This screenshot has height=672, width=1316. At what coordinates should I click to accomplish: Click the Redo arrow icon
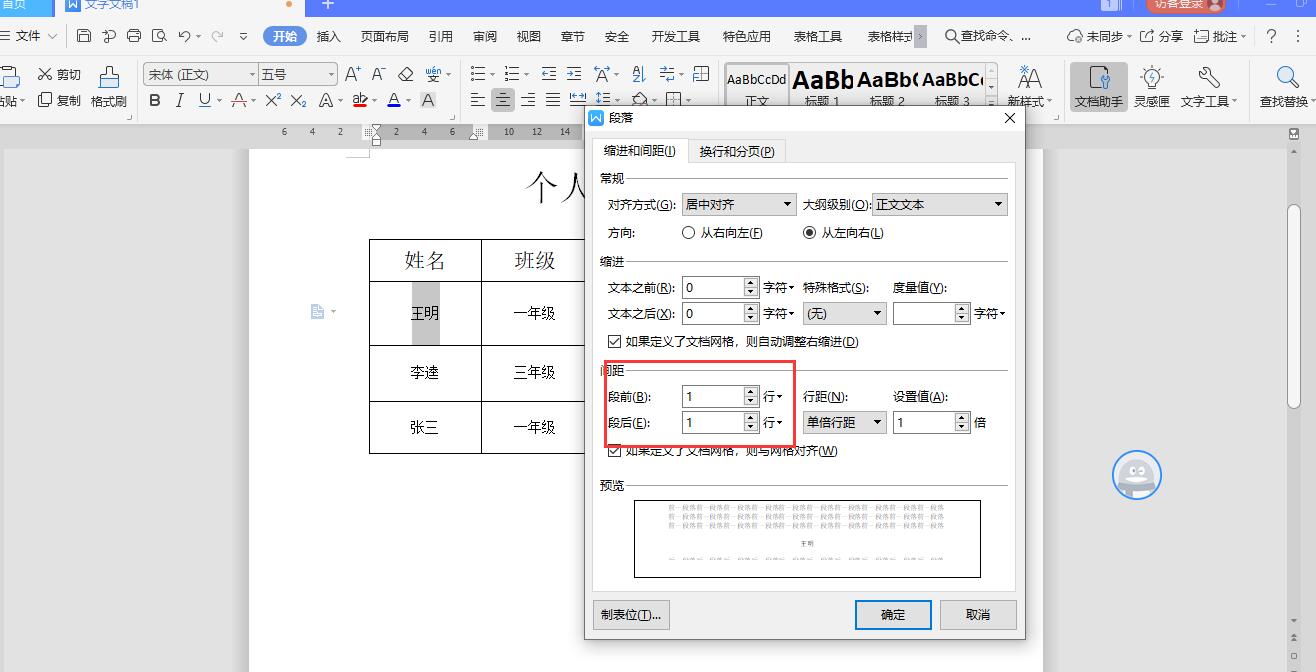click(x=217, y=36)
